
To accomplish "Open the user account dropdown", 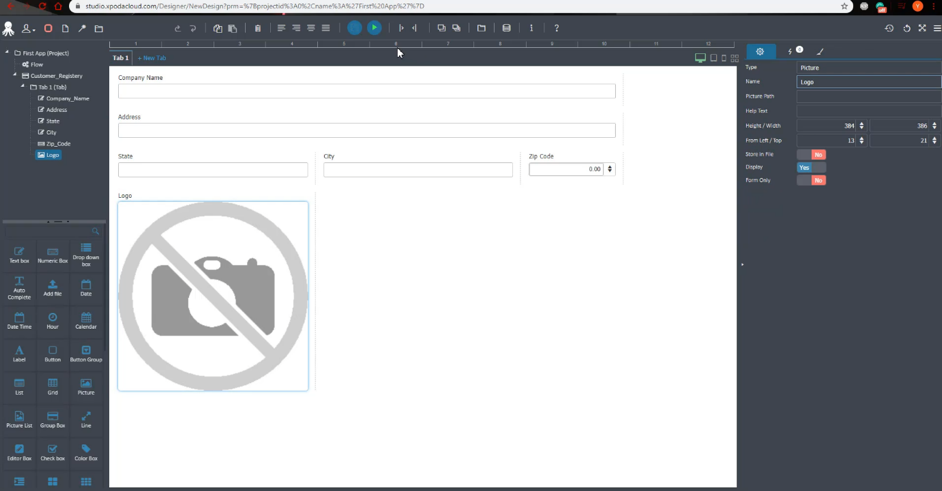I will coord(28,28).
